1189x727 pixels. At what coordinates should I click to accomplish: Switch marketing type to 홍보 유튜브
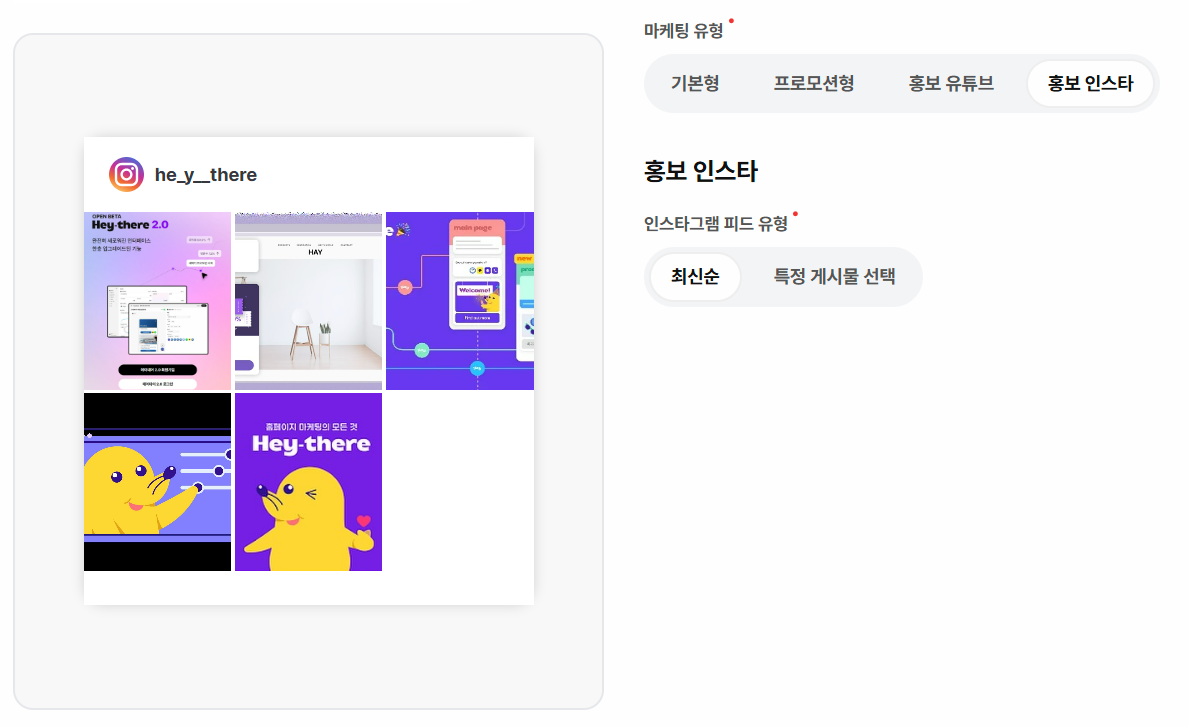click(951, 83)
